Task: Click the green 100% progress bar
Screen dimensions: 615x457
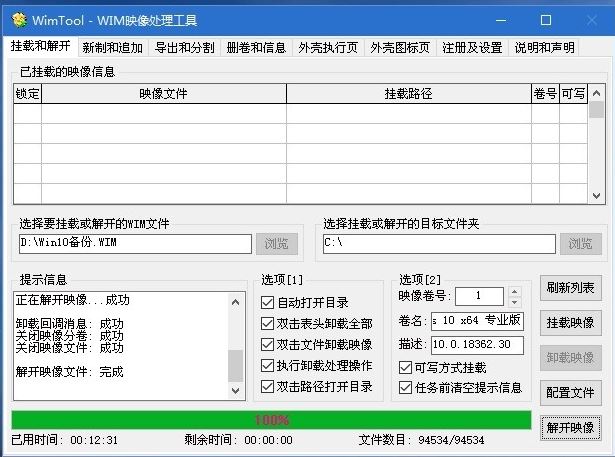Action: pos(271,420)
